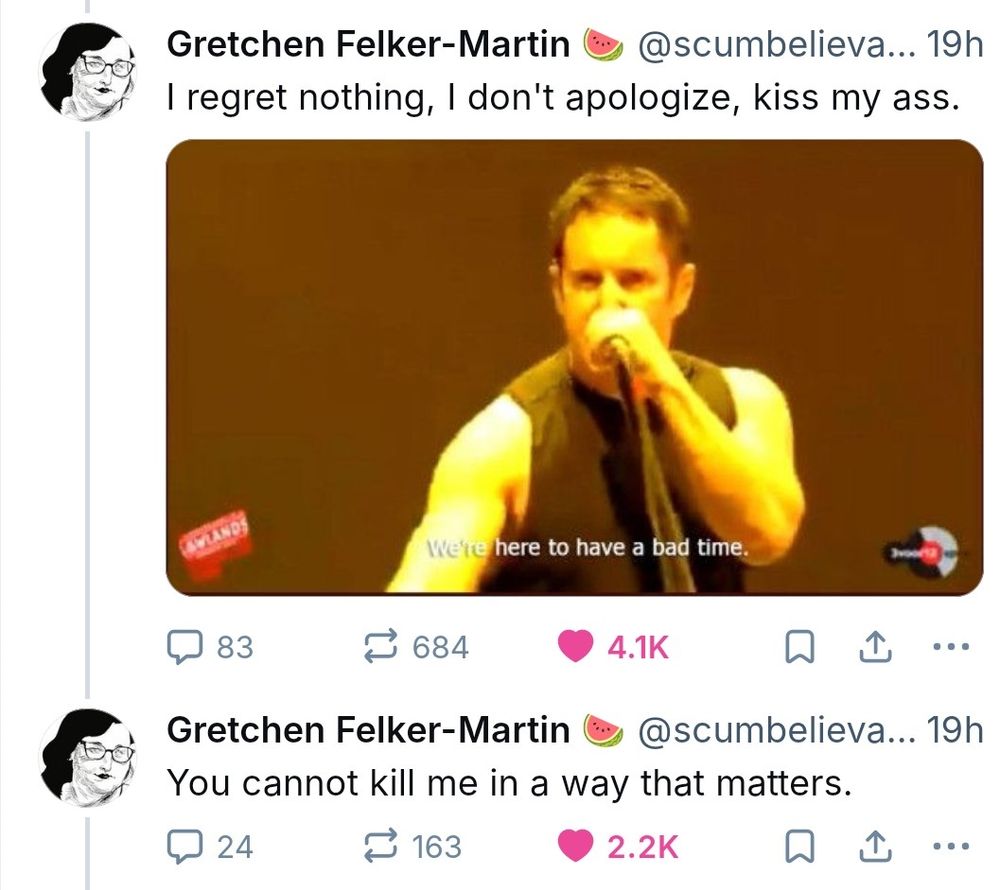This screenshot has height=890, width=1000.
Task: Unlike the post with 4.1K likes
Action: [574, 648]
